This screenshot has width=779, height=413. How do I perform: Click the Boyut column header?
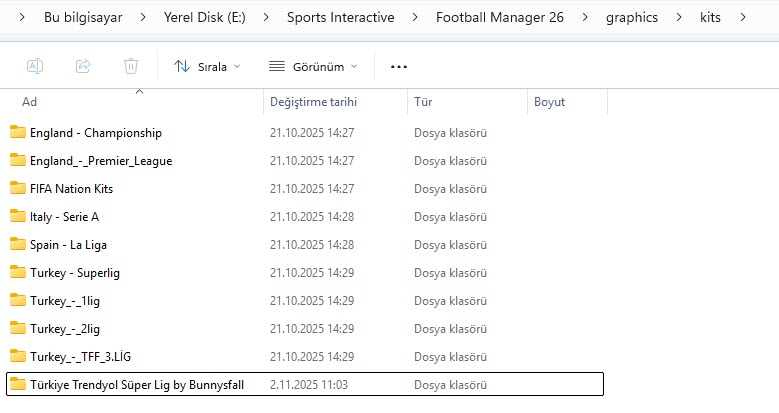click(x=549, y=102)
